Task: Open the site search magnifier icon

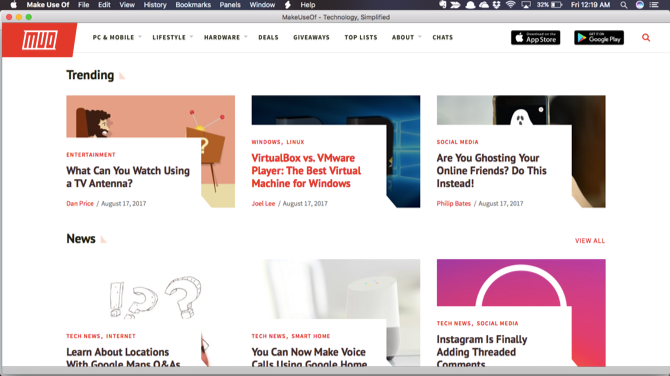Action: (646, 38)
